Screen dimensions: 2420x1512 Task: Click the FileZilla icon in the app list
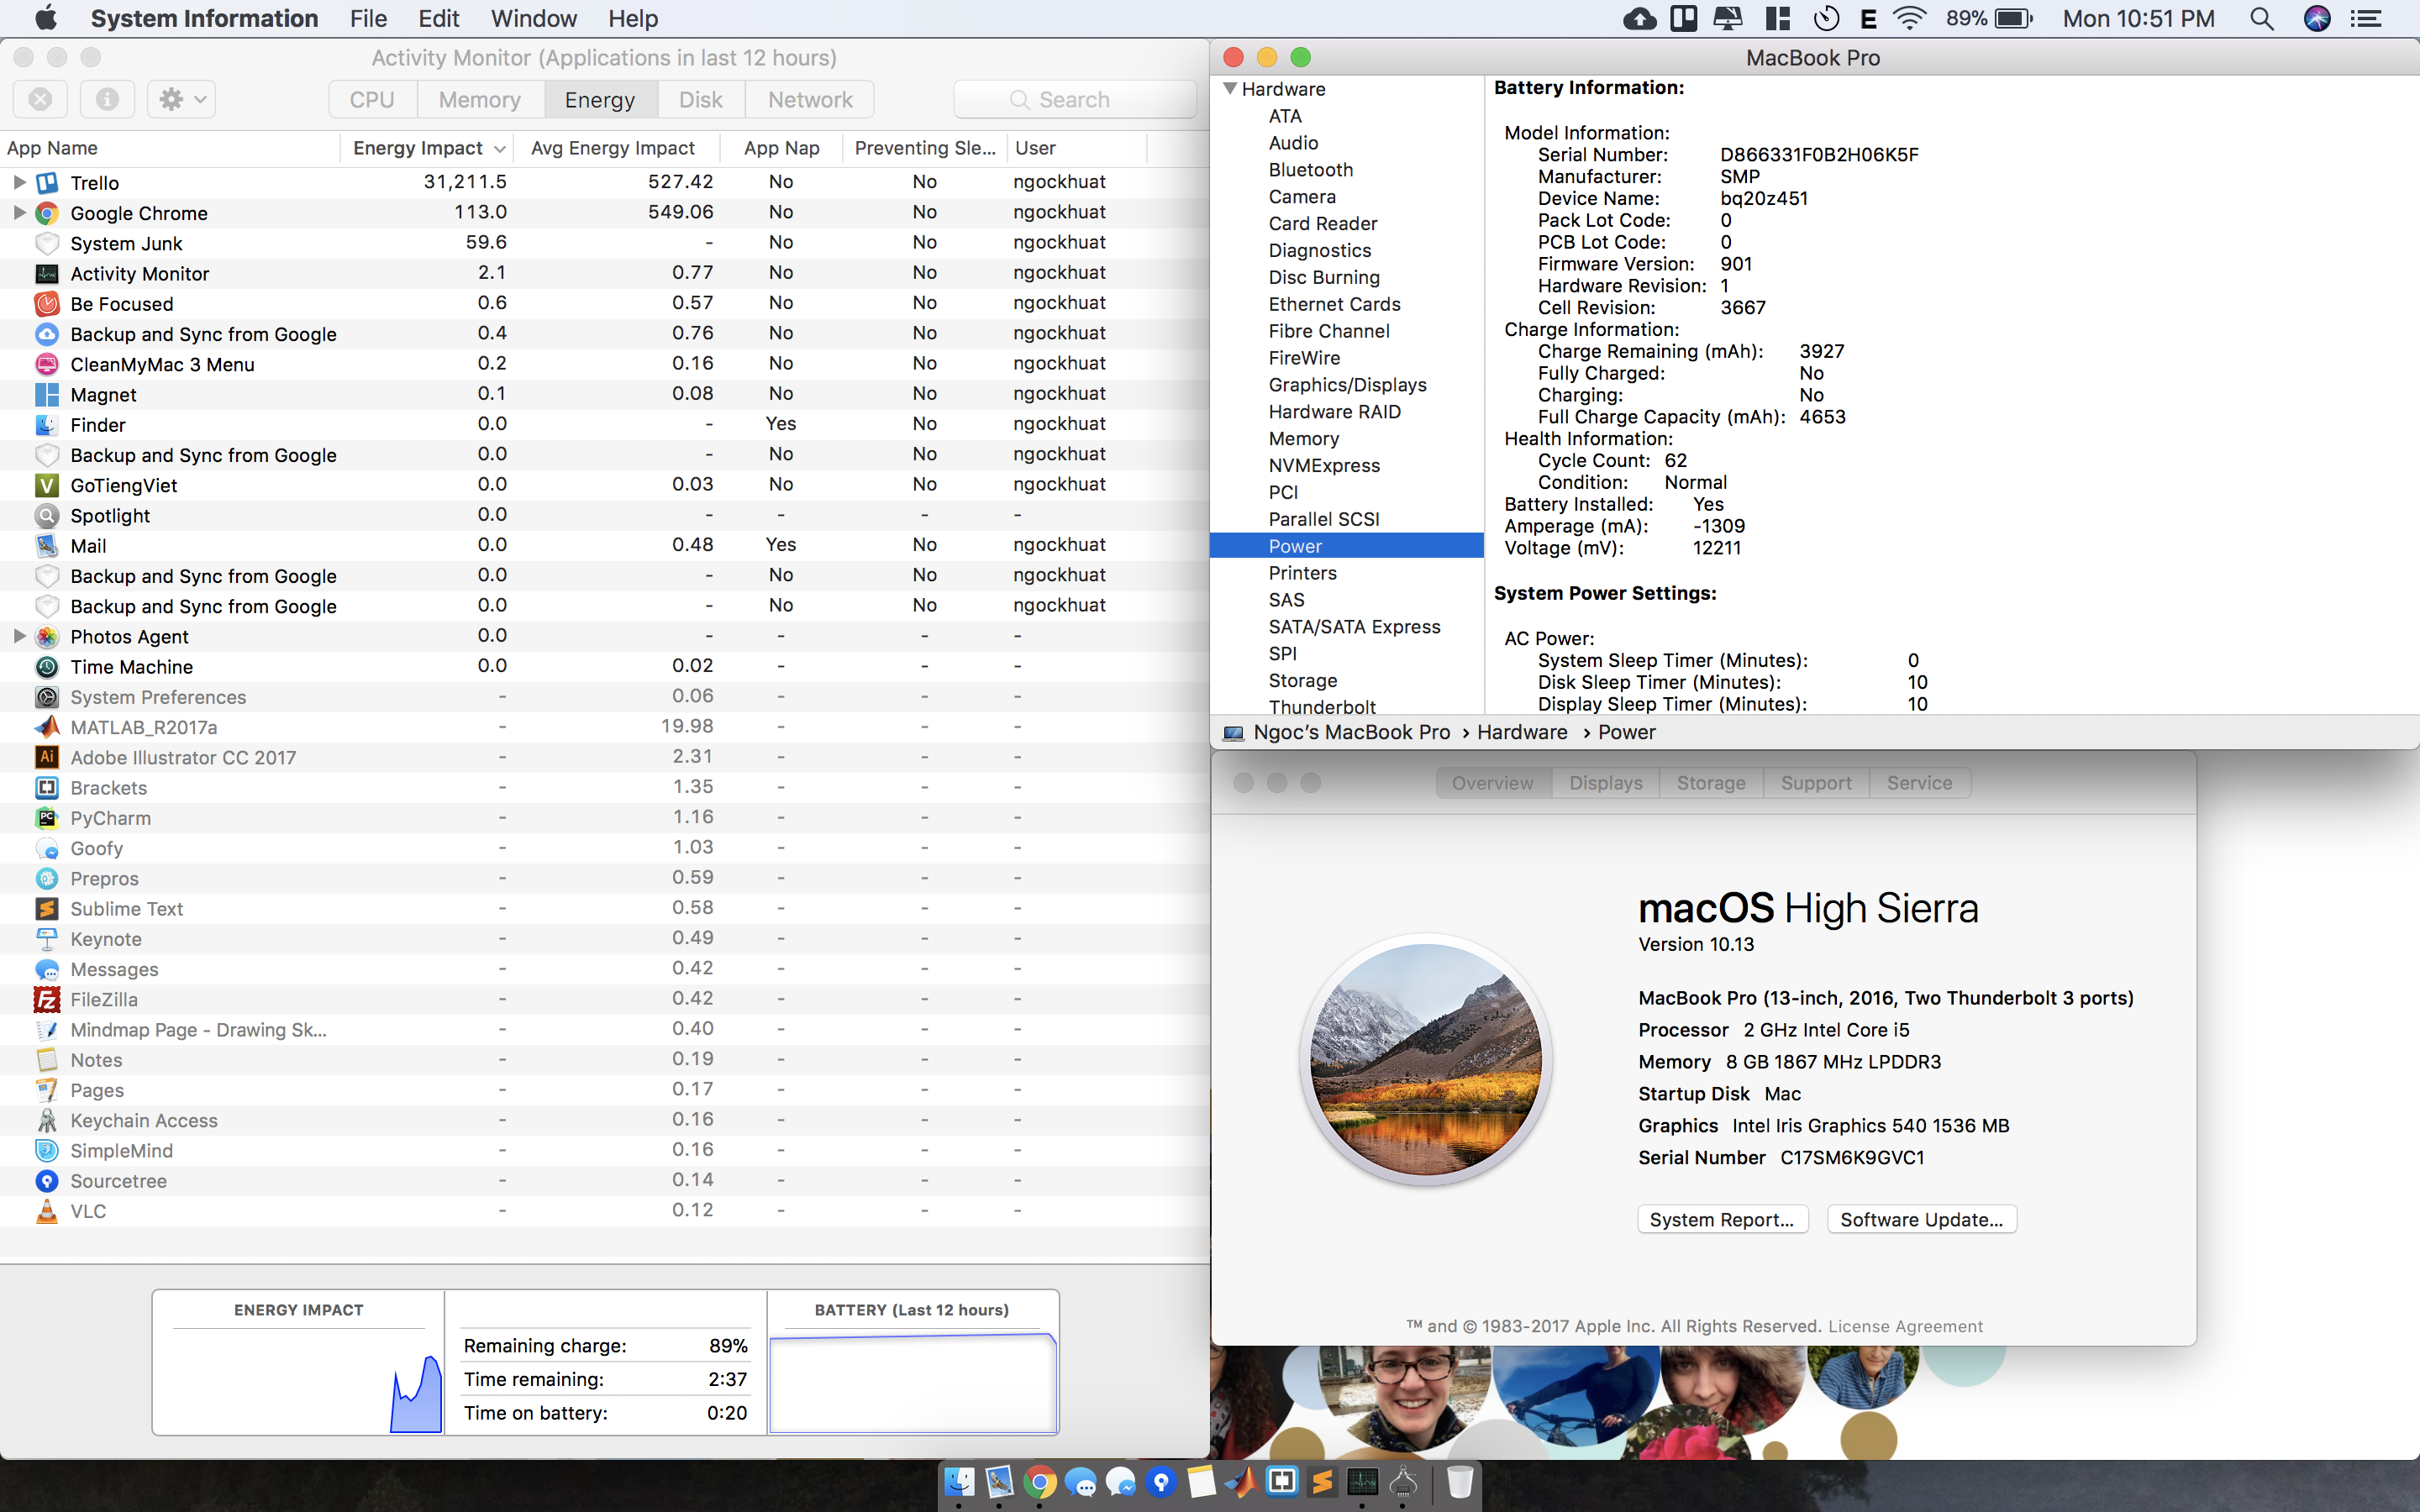pos(47,999)
